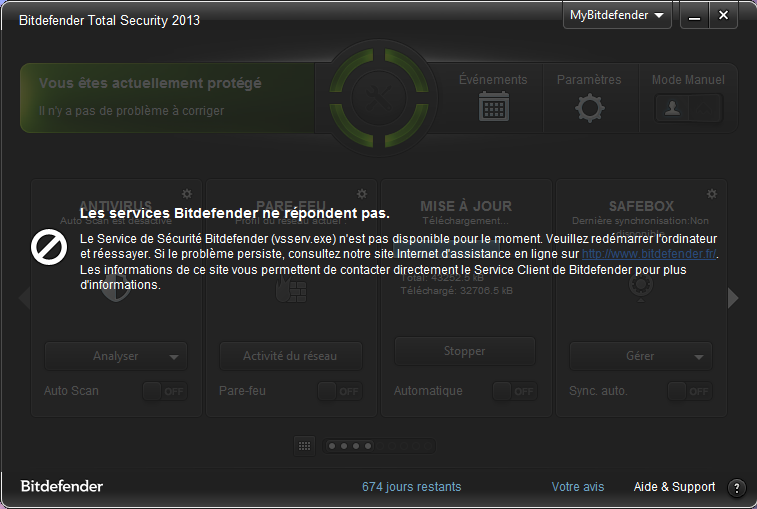This screenshot has width=757, height=509.
Task: Select the fourth module page dot
Action: point(368,446)
